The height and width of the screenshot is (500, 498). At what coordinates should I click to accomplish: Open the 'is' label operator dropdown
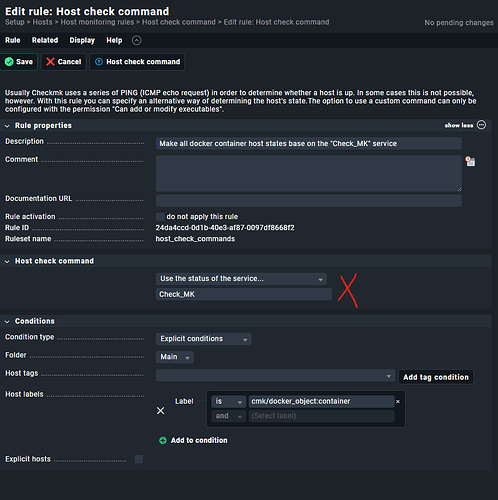(229, 401)
